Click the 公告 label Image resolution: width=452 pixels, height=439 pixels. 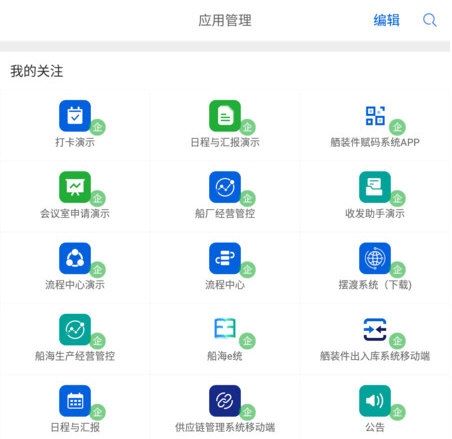click(x=375, y=427)
